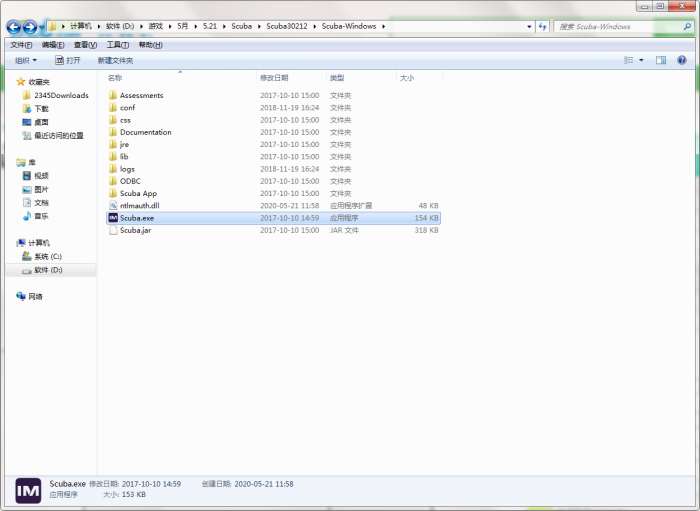Go forward with the Forward arrow button
Viewport: 700px width, 511px height.
click(x=30, y=28)
